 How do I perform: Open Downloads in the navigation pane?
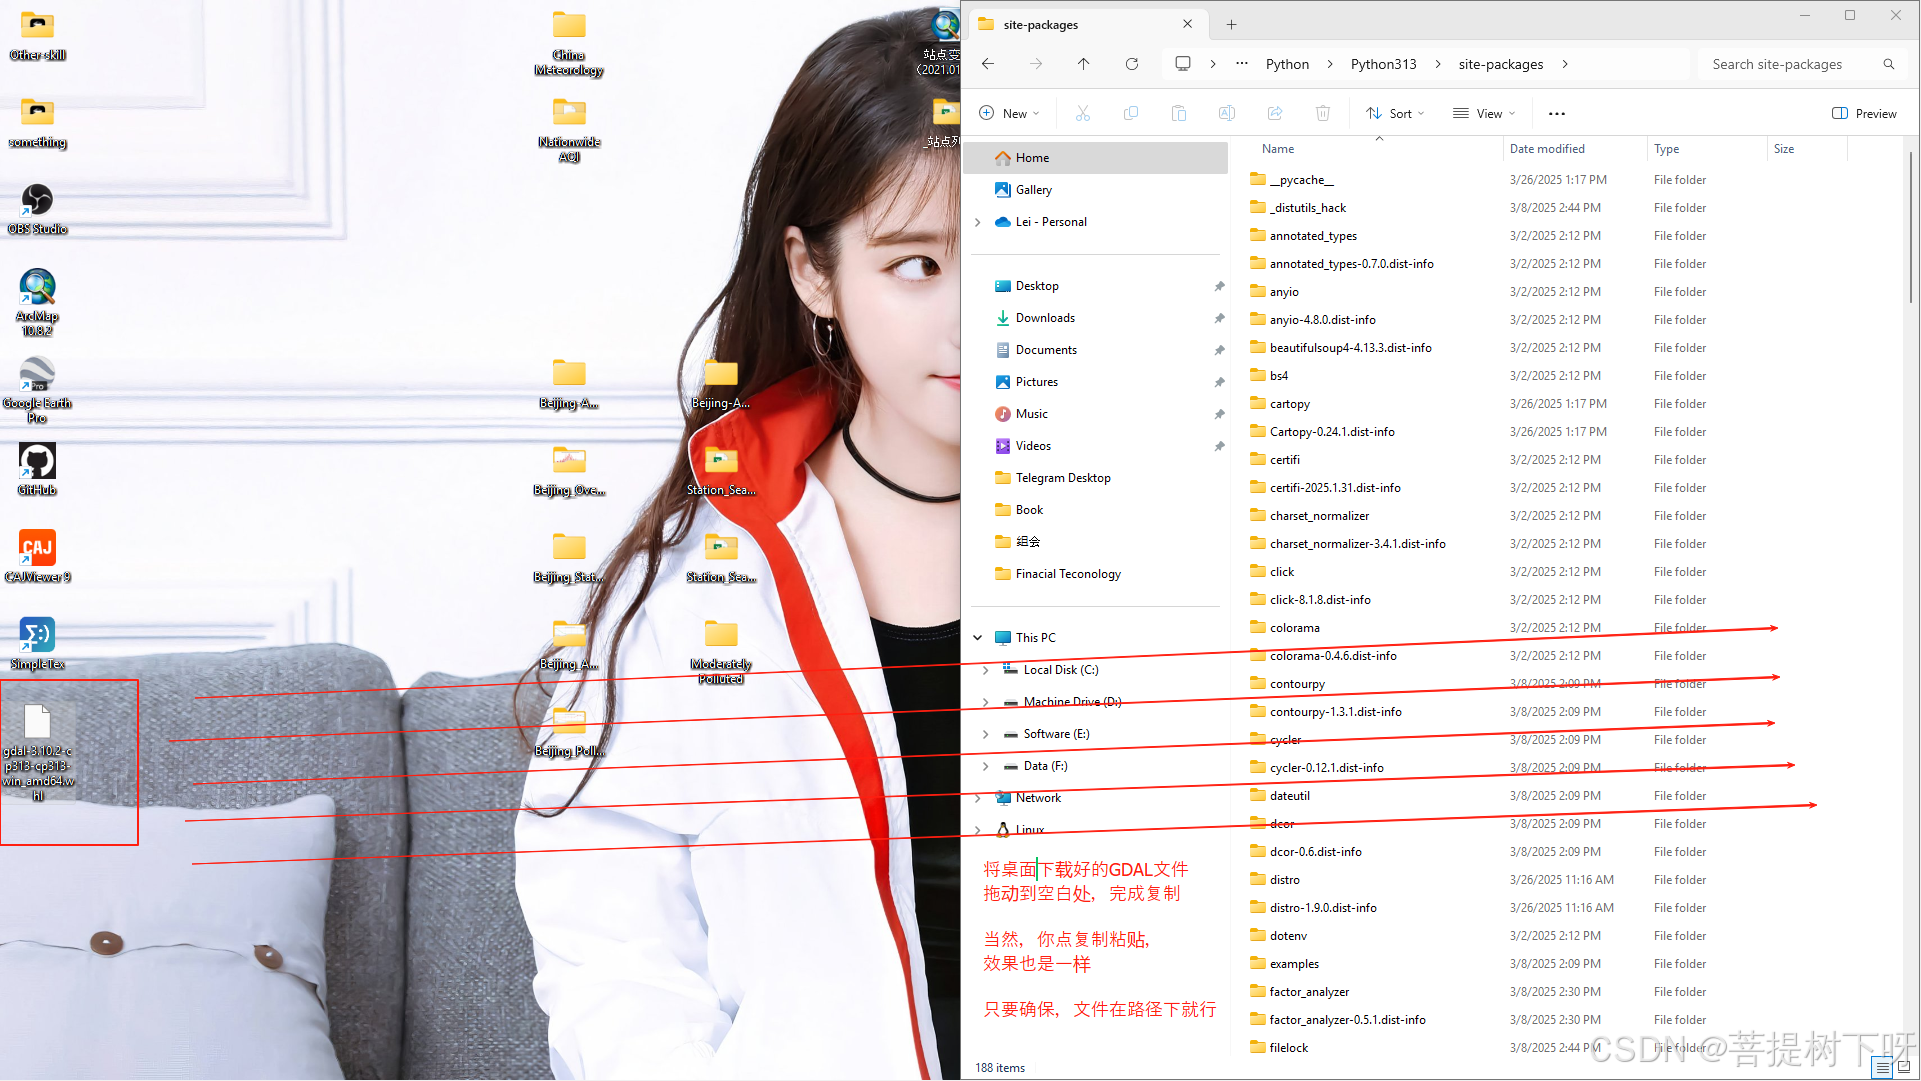(1045, 318)
